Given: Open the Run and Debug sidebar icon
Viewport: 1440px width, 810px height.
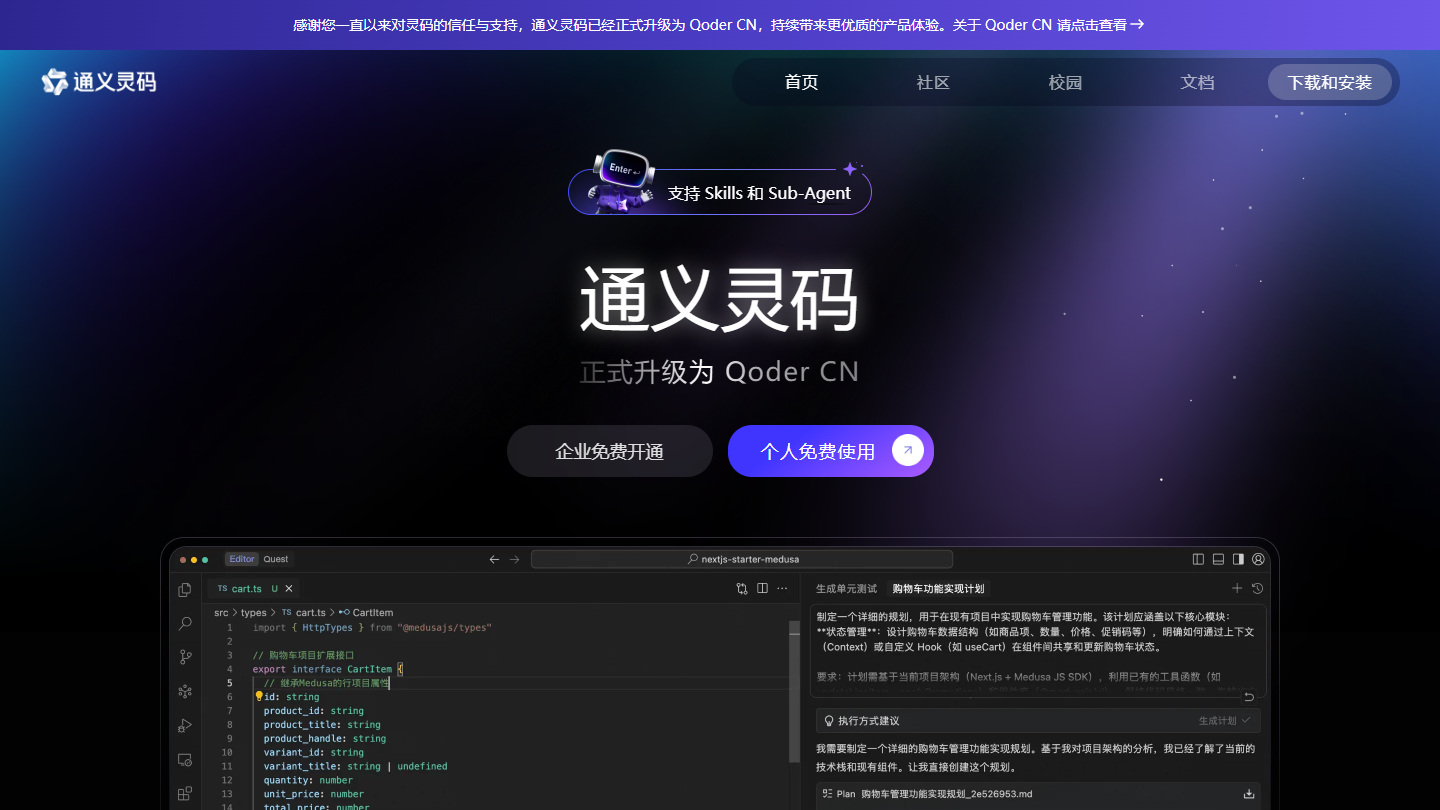Looking at the screenshot, I should click(x=185, y=725).
